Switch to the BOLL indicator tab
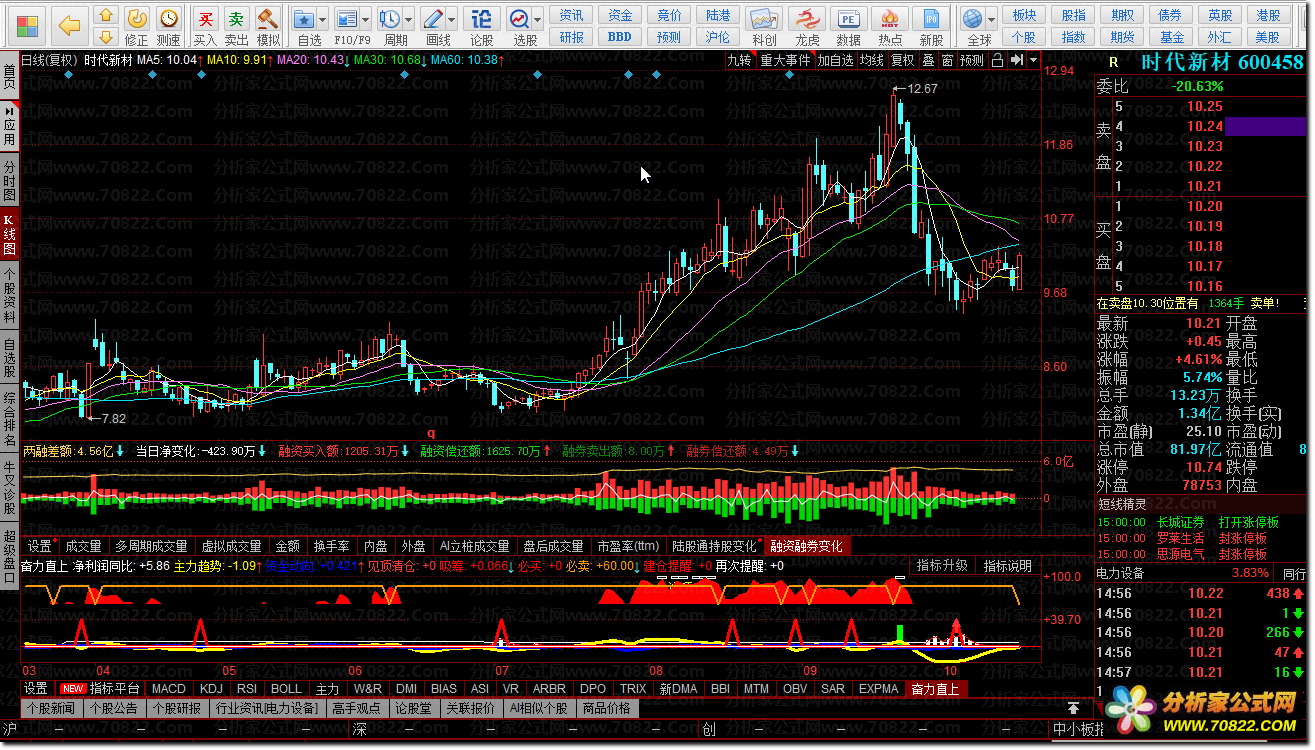Screen dimensions: 1315x750 coord(286,689)
